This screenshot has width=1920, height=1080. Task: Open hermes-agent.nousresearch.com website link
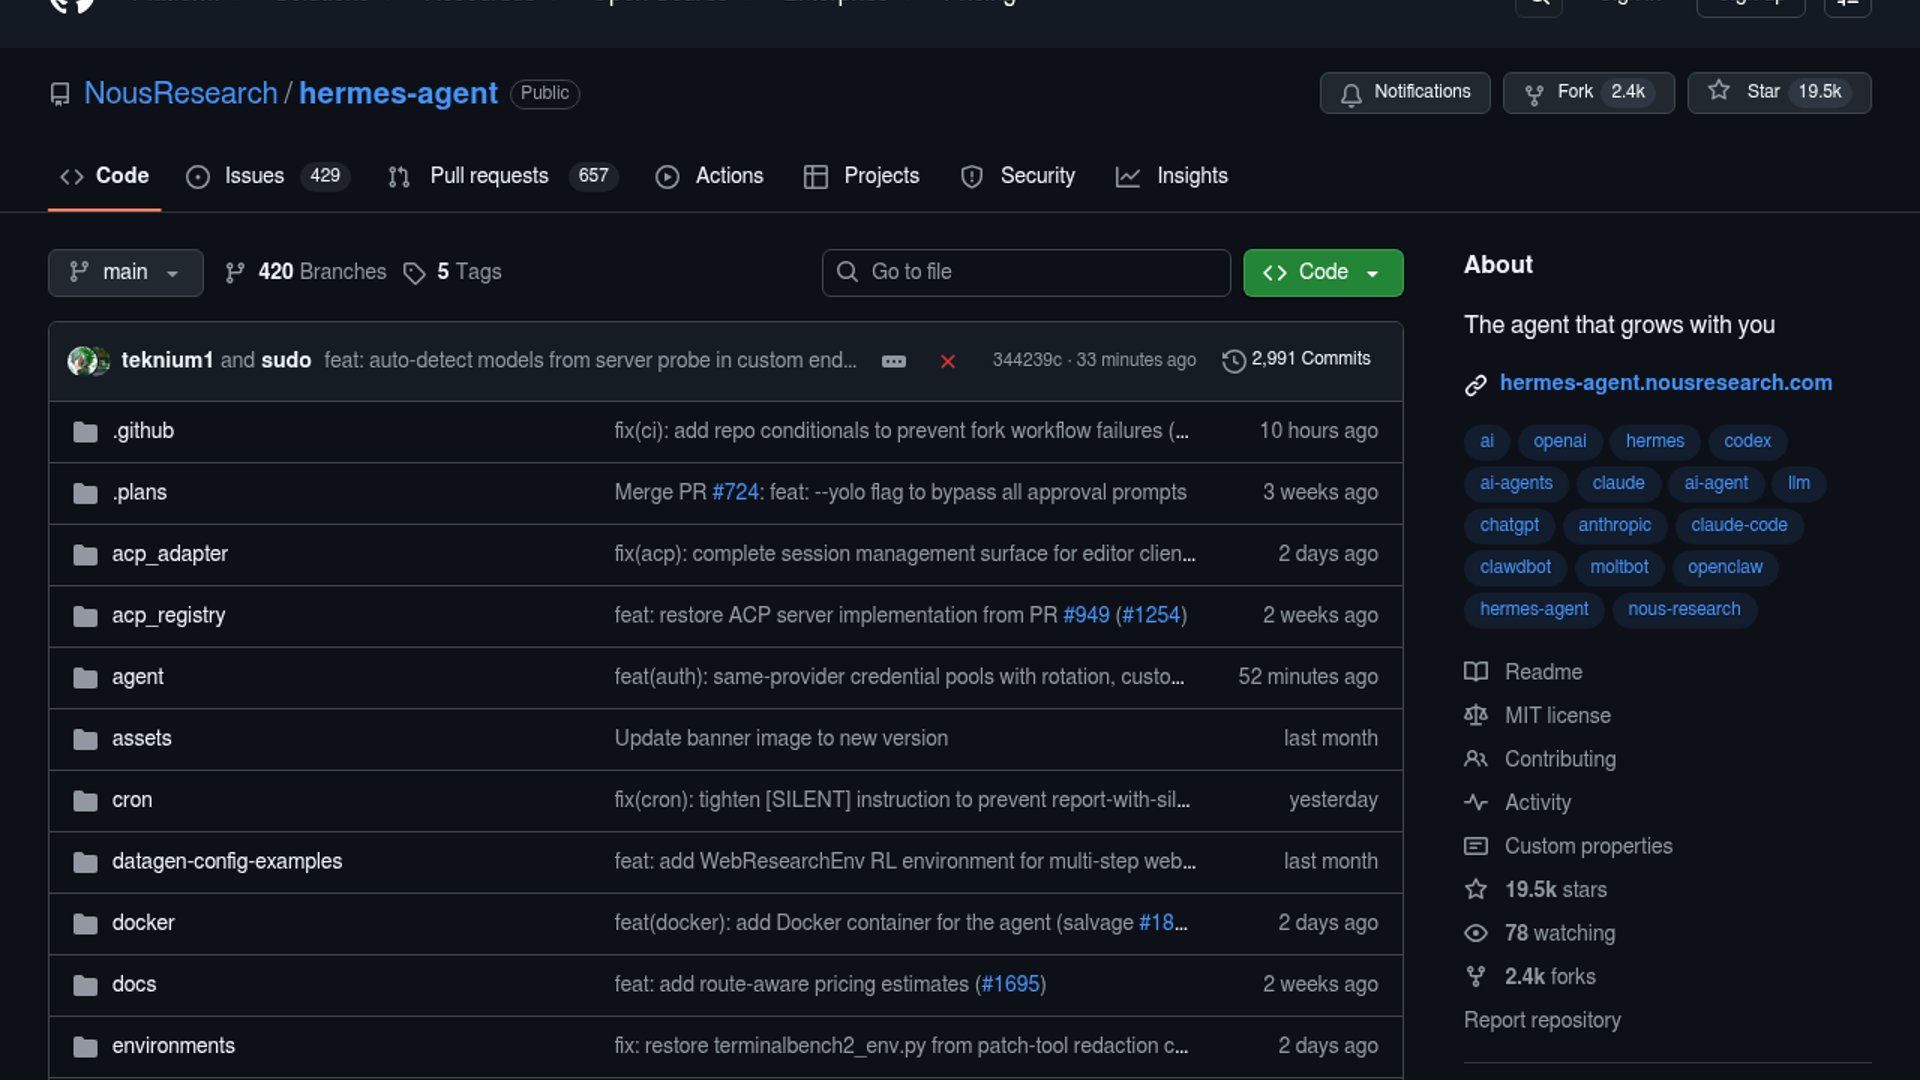coord(1665,383)
